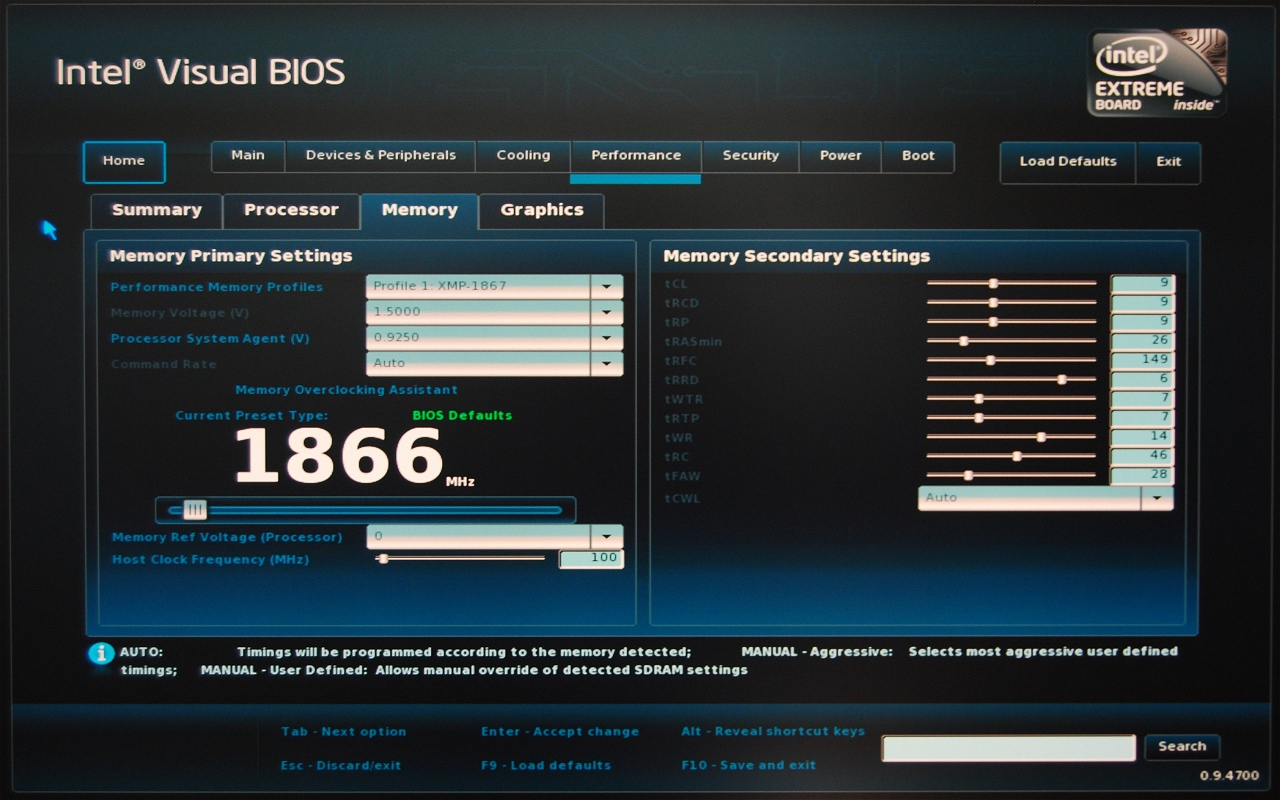Go to the Power tab
The width and height of the screenshot is (1280, 800).
click(x=841, y=156)
